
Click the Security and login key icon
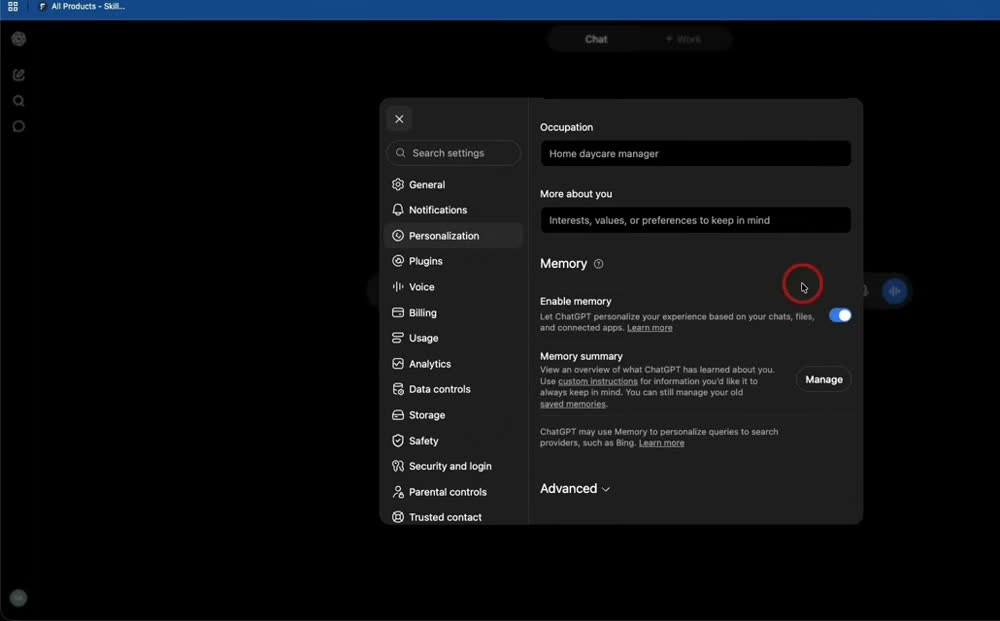click(x=398, y=466)
